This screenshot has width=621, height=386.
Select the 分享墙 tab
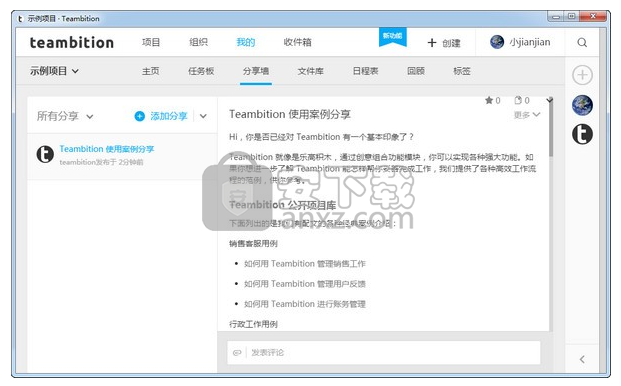pyautogui.click(x=256, y=71)
